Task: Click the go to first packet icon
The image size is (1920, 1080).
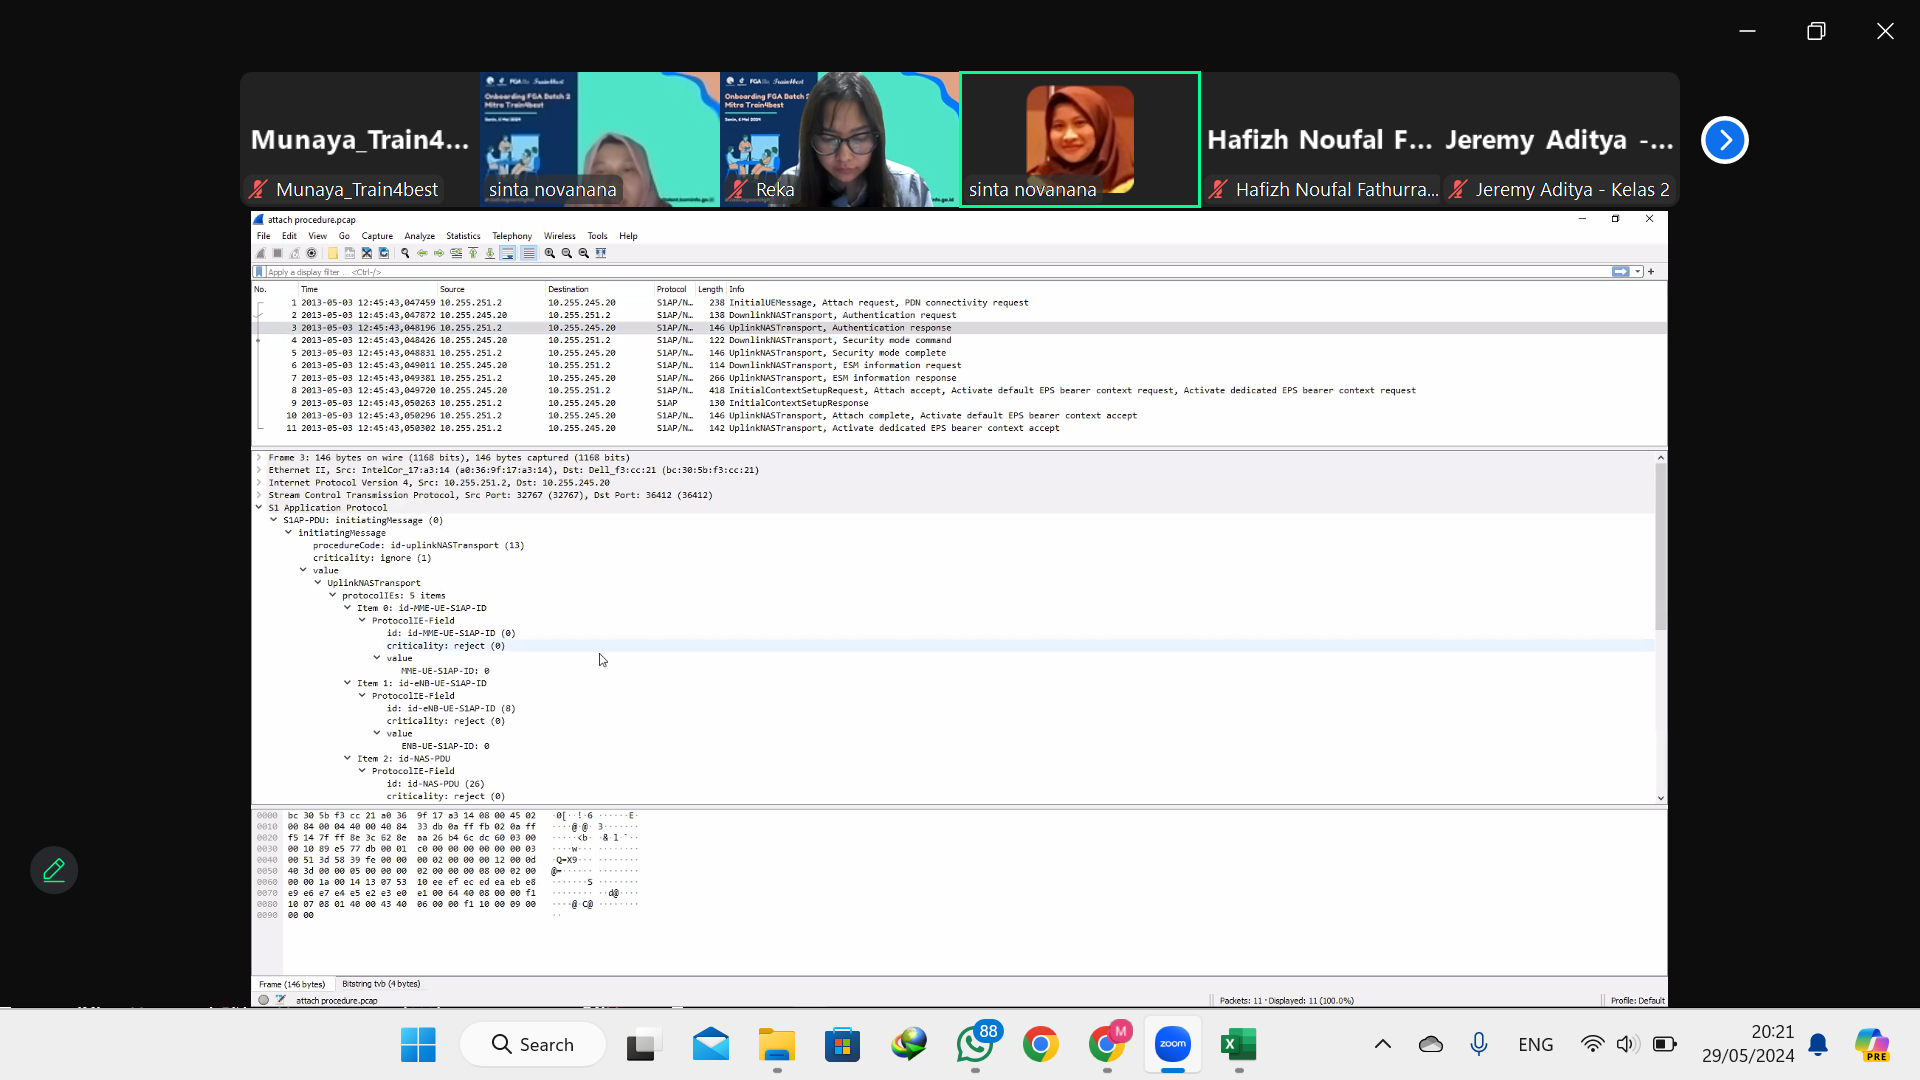Action: (x=473, y=253)
